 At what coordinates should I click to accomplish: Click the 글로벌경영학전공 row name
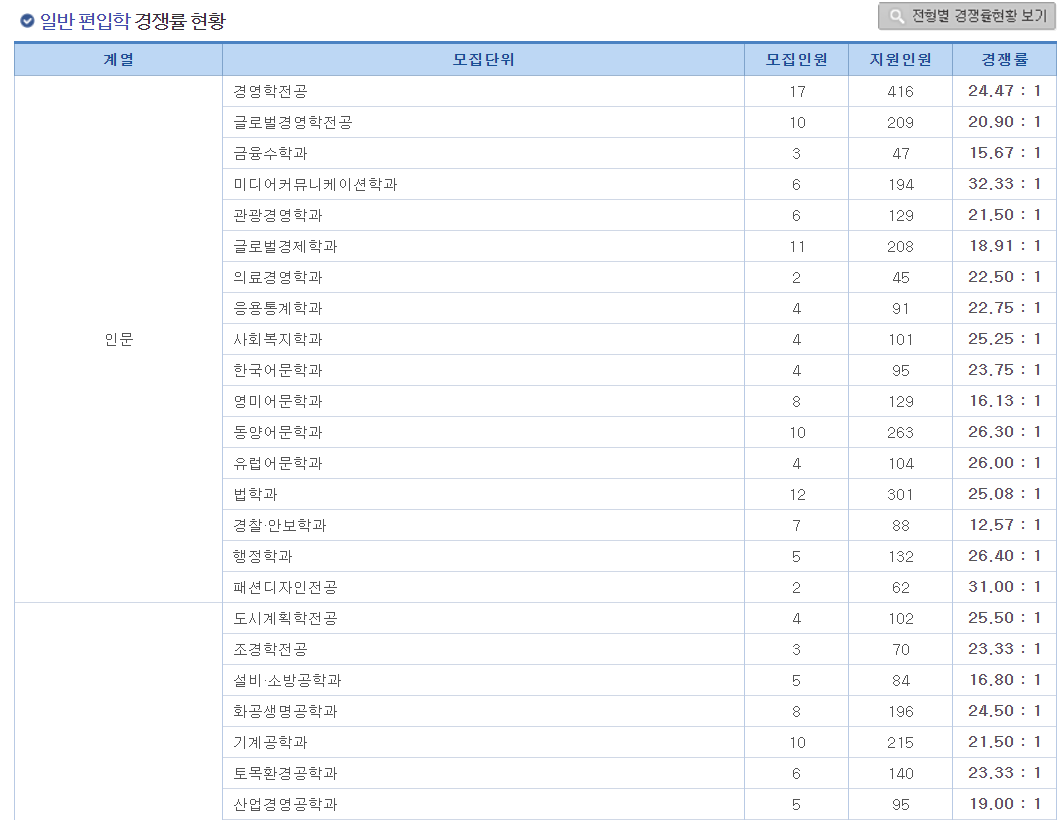coord(293,122)
